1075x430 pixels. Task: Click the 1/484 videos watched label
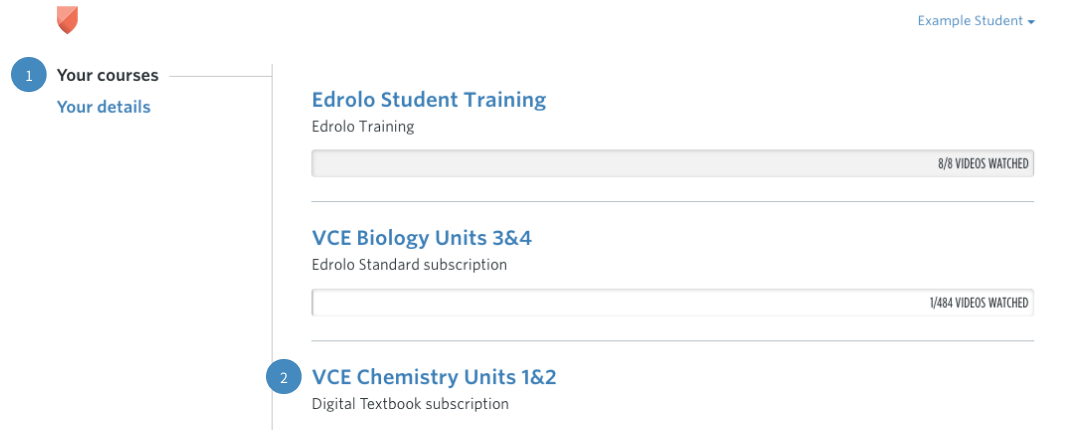tap(979, 302)
